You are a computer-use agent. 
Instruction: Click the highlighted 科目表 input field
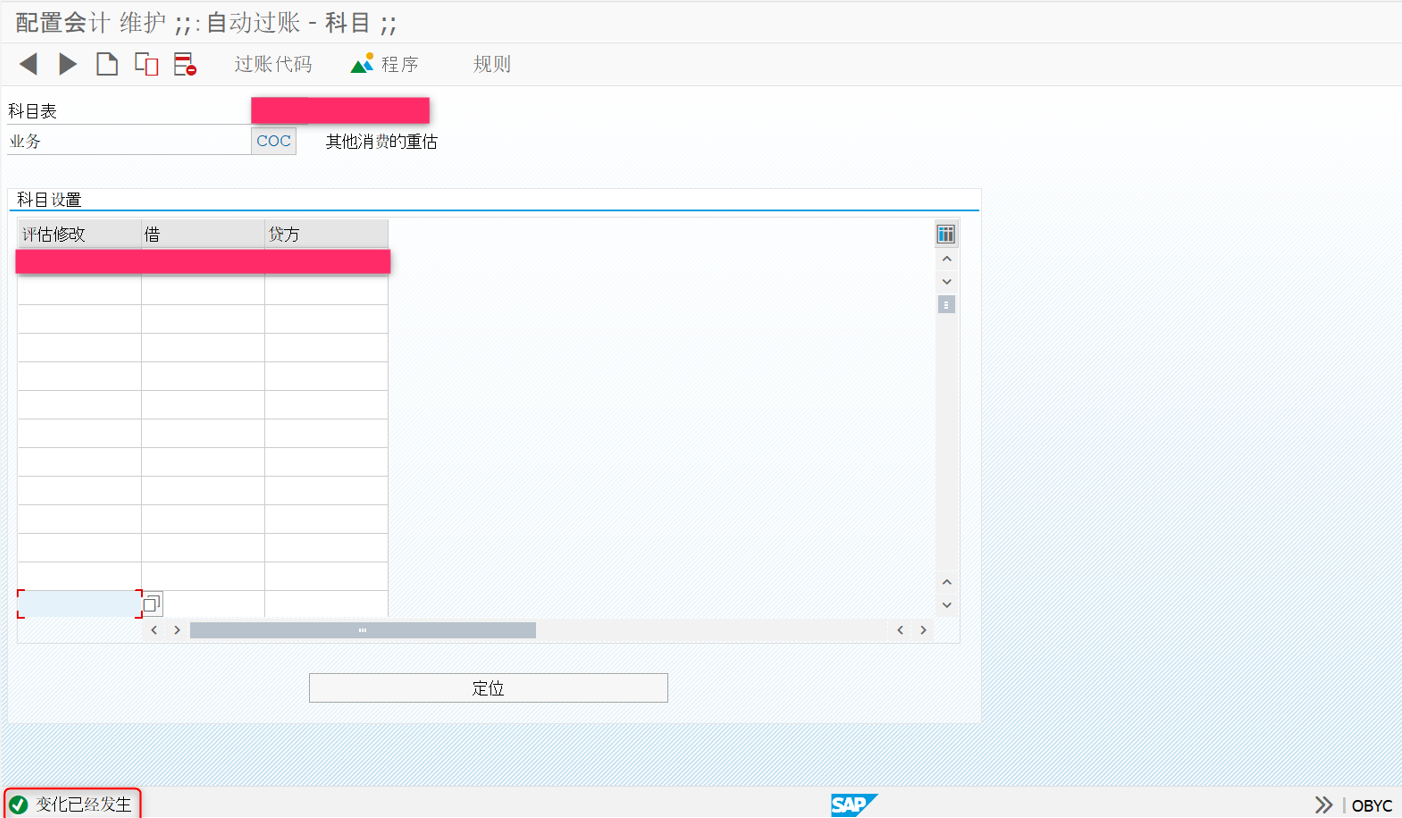click(340, 110)
